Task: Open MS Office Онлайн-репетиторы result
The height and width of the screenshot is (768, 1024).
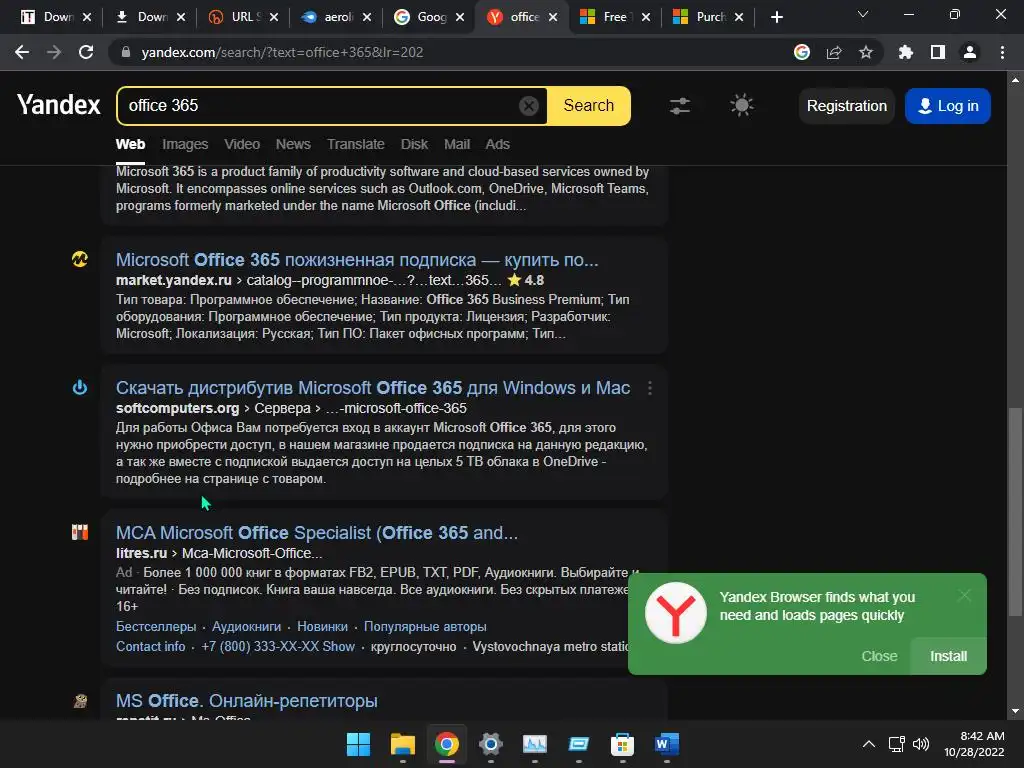Action: tap(246, 701)
